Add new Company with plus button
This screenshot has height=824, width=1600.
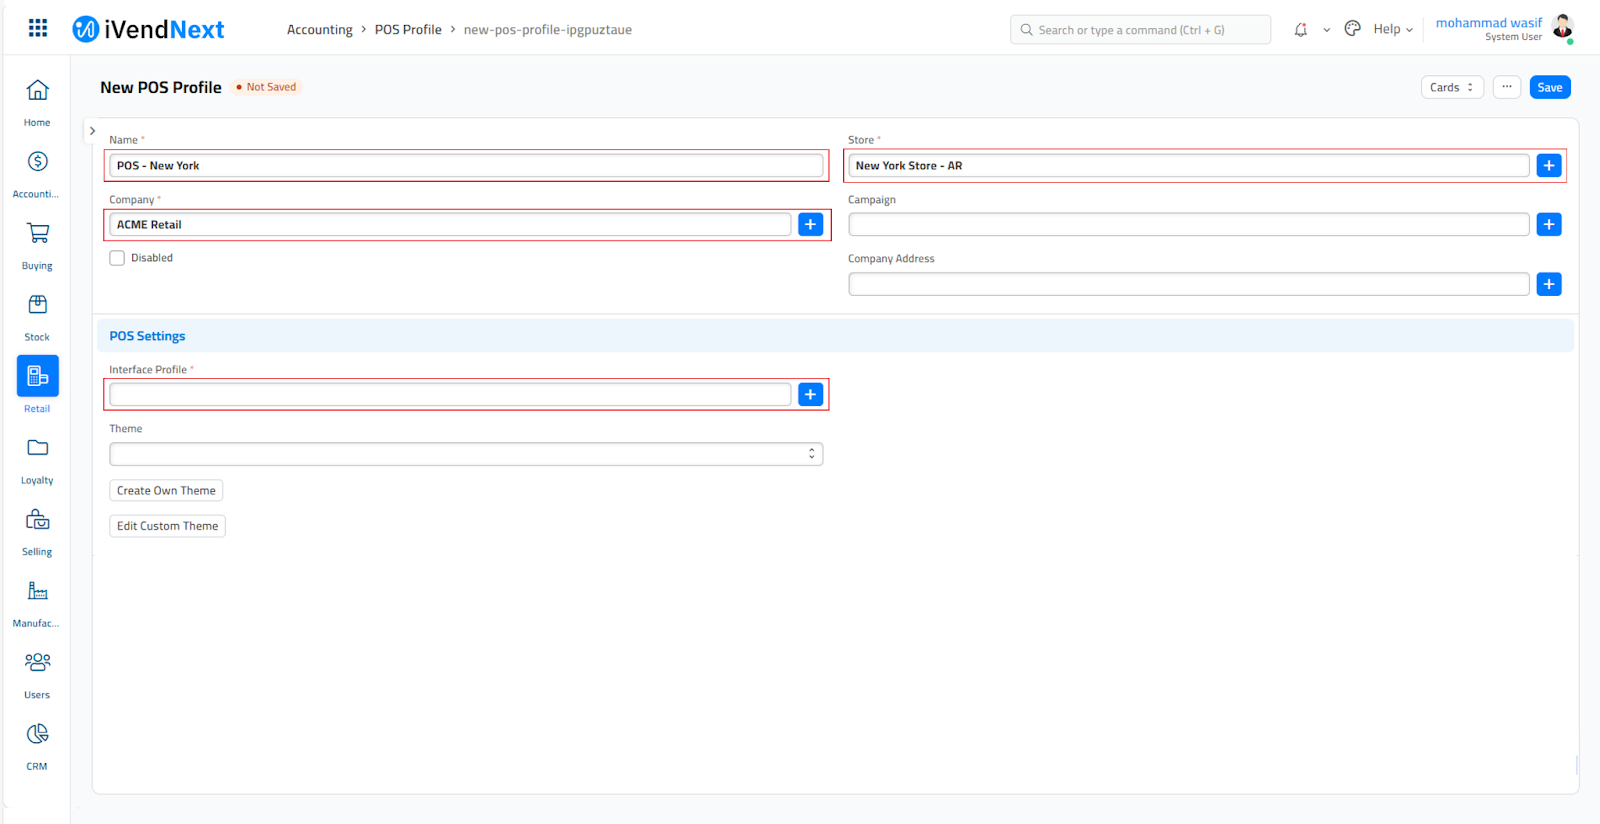tap(810, 224)
